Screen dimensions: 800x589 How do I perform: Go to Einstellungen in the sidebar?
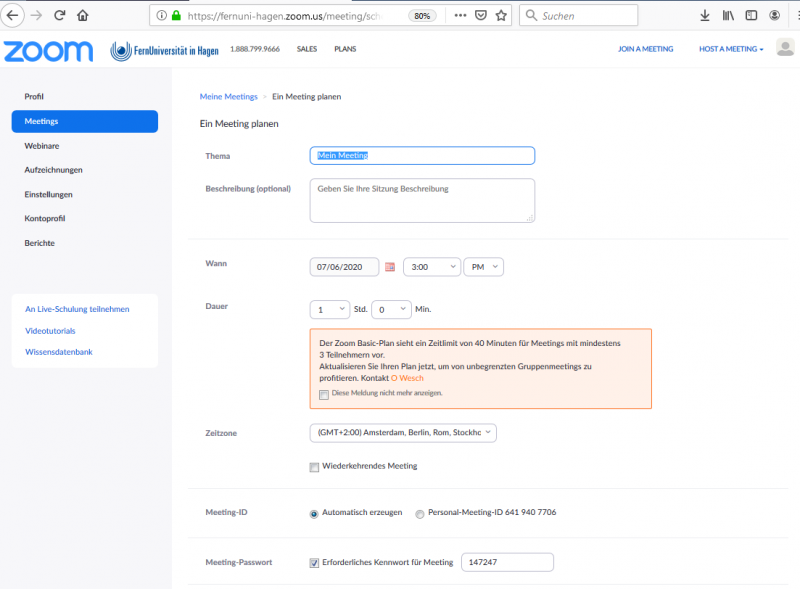(x=48, y=194)
